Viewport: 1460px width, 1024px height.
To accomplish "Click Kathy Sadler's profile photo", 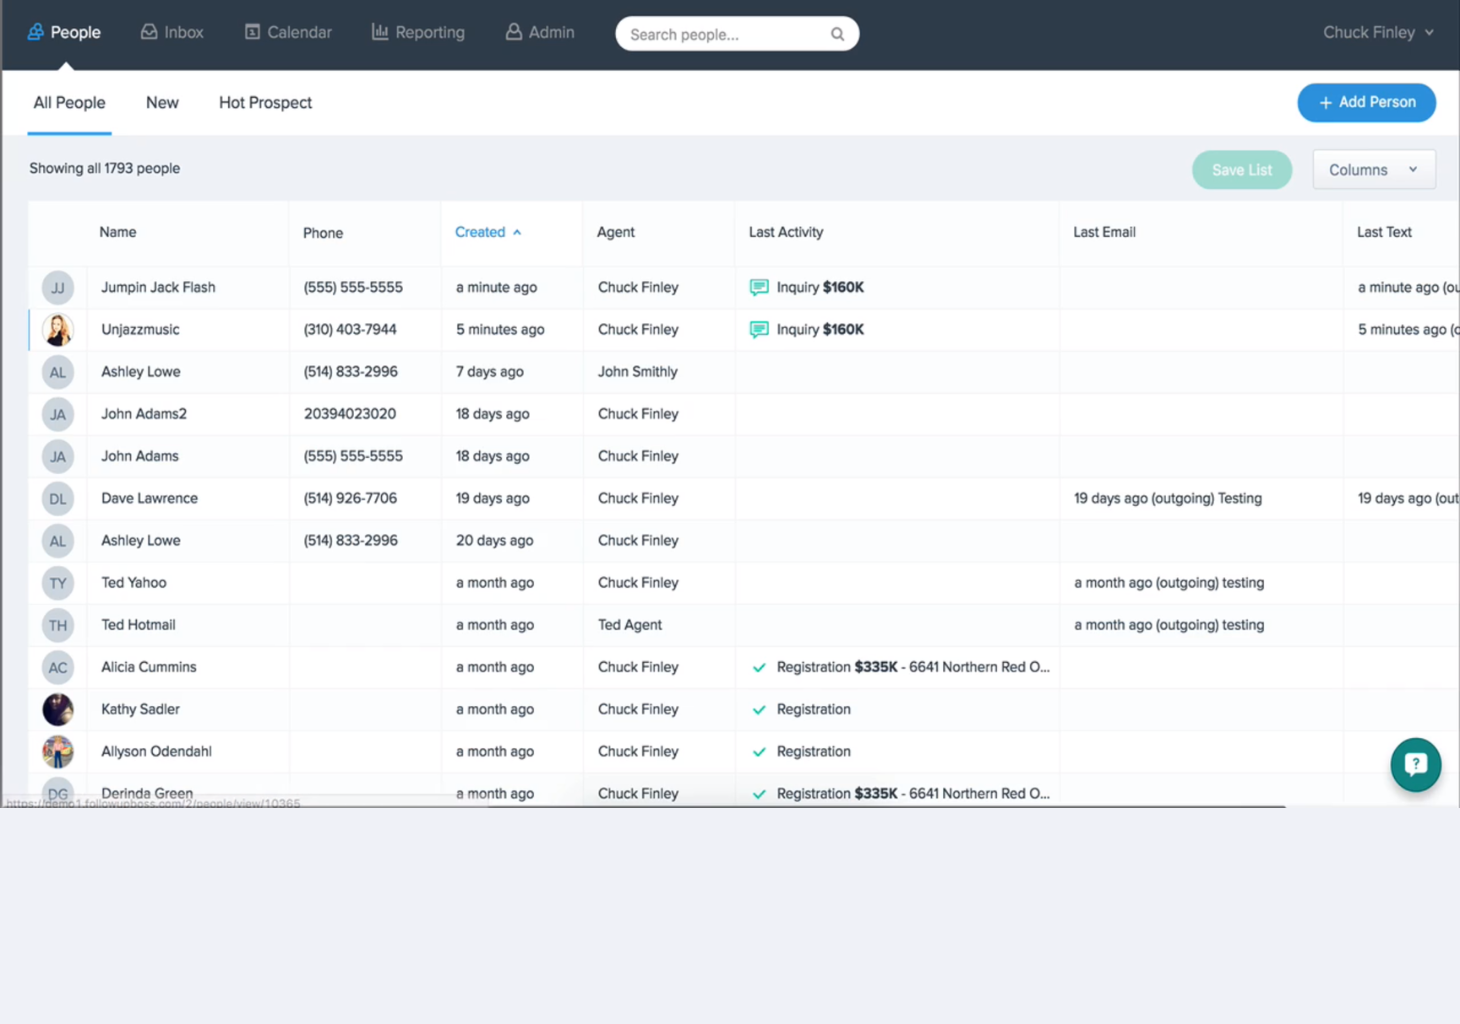I will [x=57, y=709].
